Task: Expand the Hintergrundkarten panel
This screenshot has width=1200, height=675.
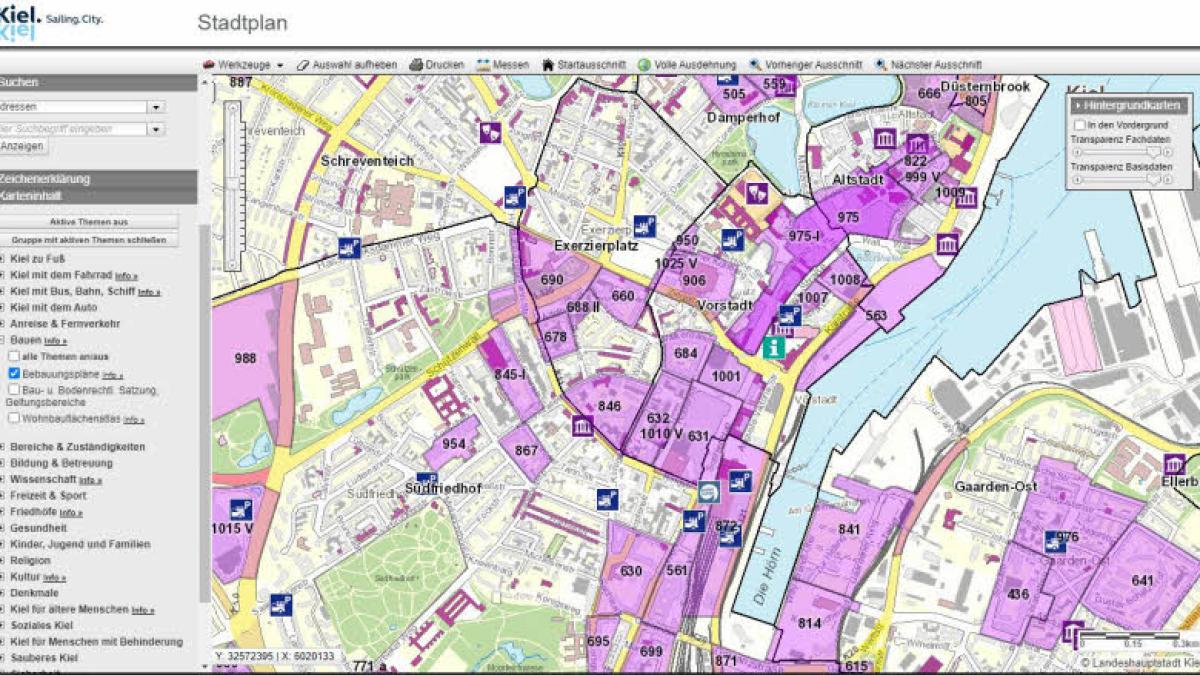Action: 1125,103
